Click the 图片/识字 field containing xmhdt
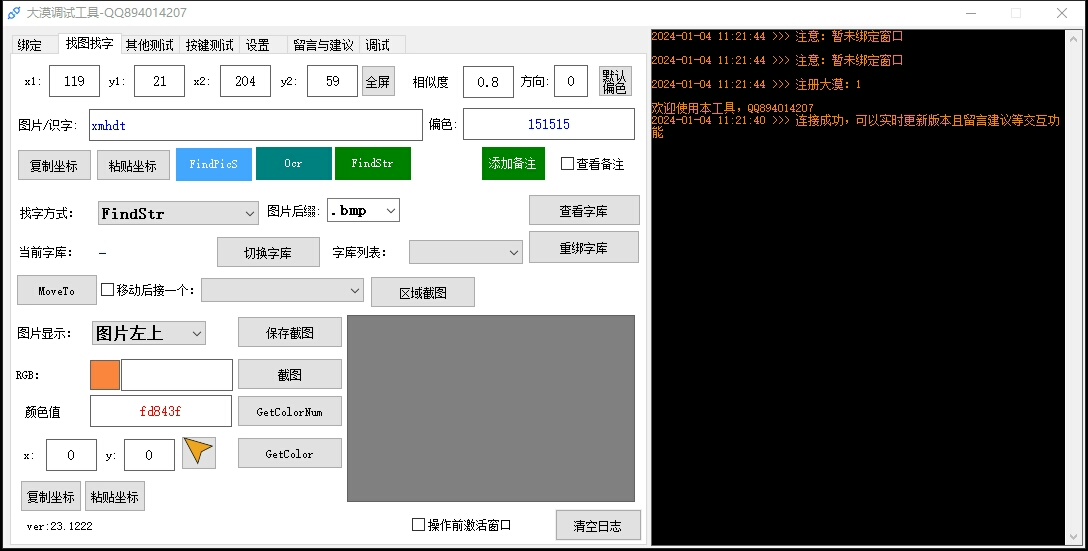The width and height of the screenshot is (1088, 551). (255, 125)
